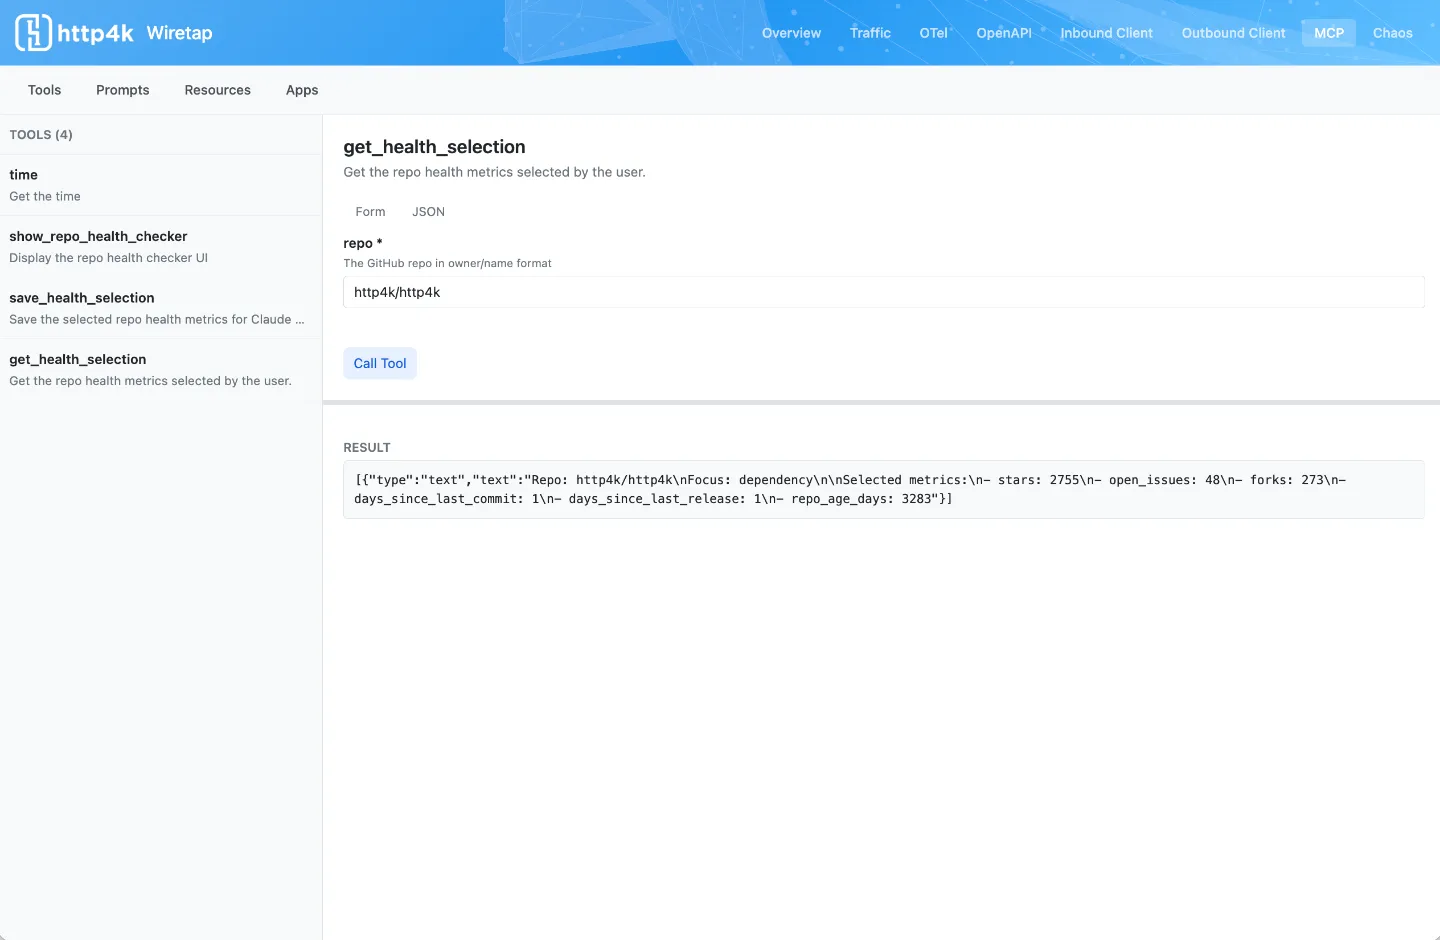Click the 'repo *' field label
The height and width of the screenshot is (940, 1440).
[363, 243]
